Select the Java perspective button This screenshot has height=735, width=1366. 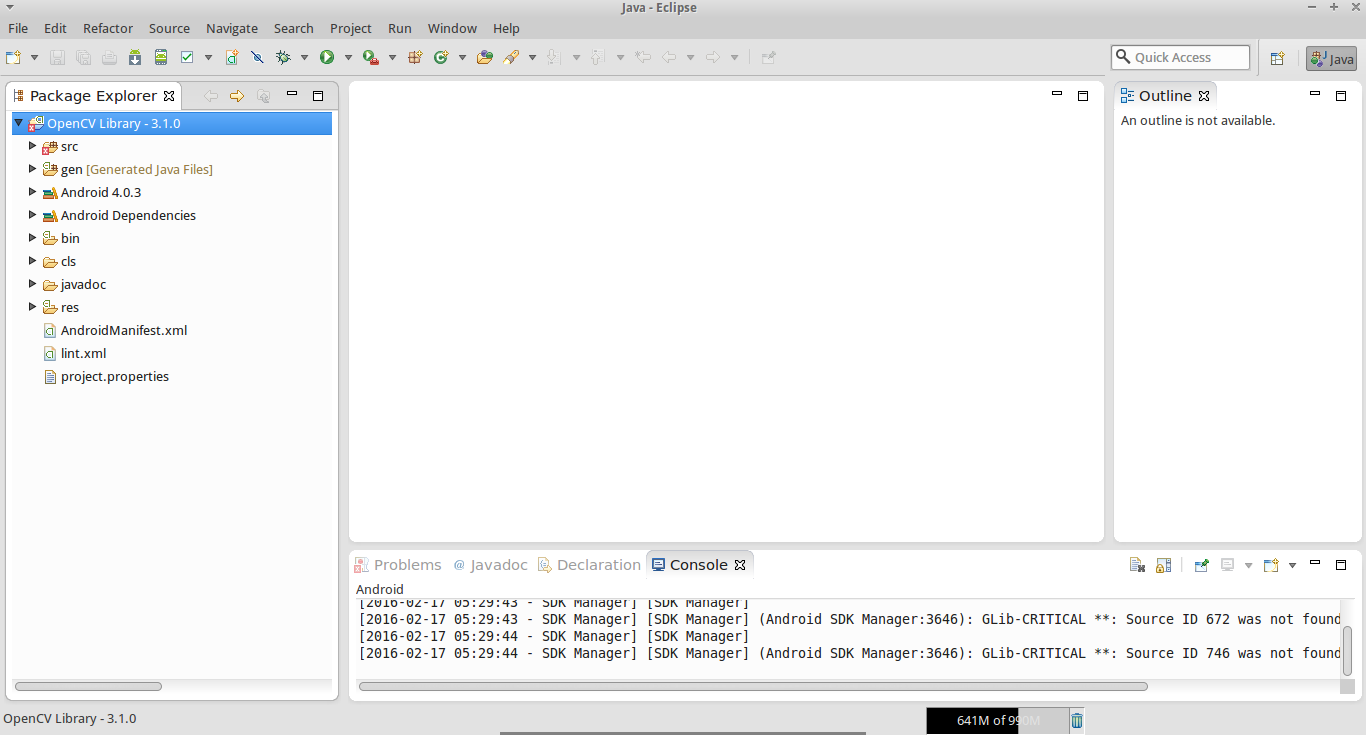[x=1332, y=59]
